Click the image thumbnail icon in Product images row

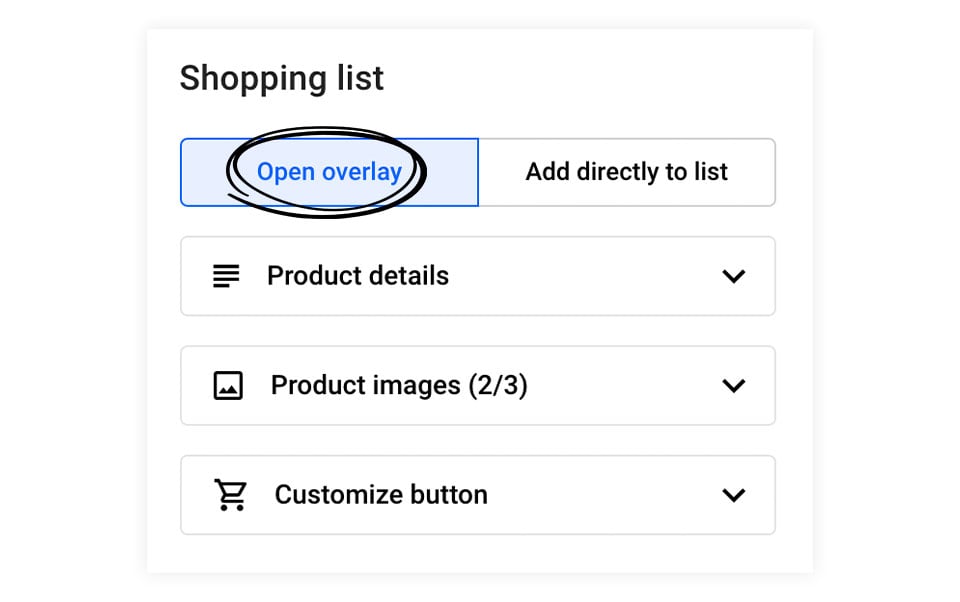point(228,385)
